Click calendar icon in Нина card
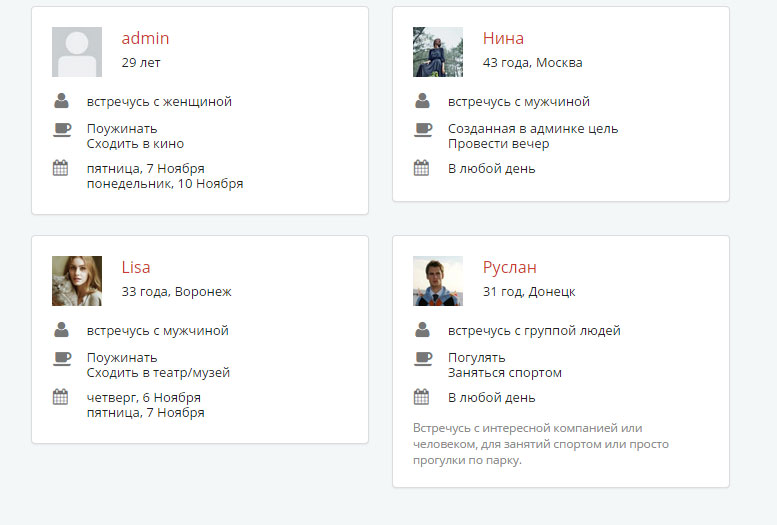Image resolution: width=777 pixels, height=525 pixels. coord(421,168)
